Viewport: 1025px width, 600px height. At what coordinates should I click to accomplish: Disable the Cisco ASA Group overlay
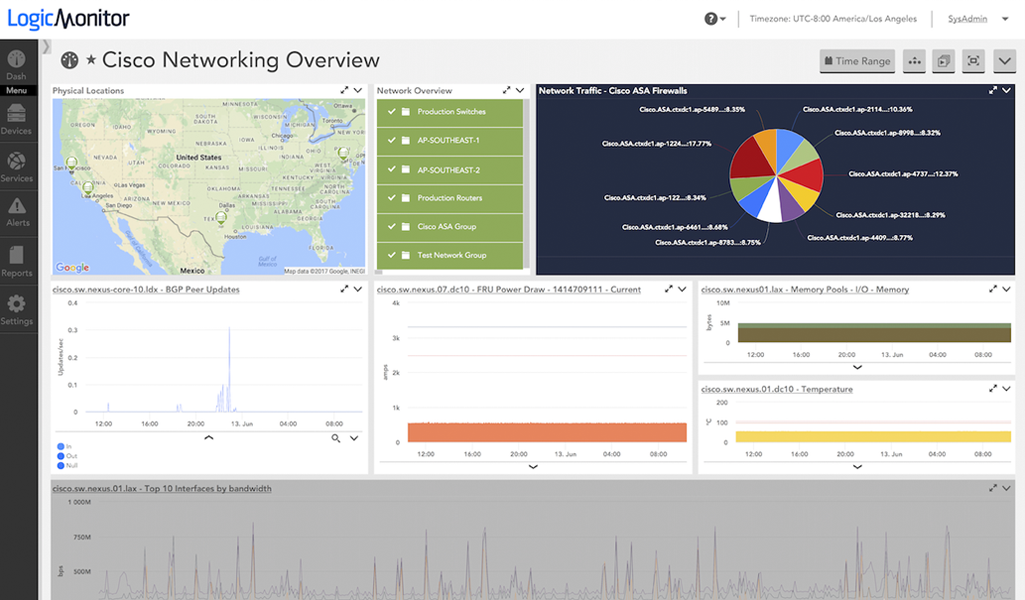[x=392, y=228]
